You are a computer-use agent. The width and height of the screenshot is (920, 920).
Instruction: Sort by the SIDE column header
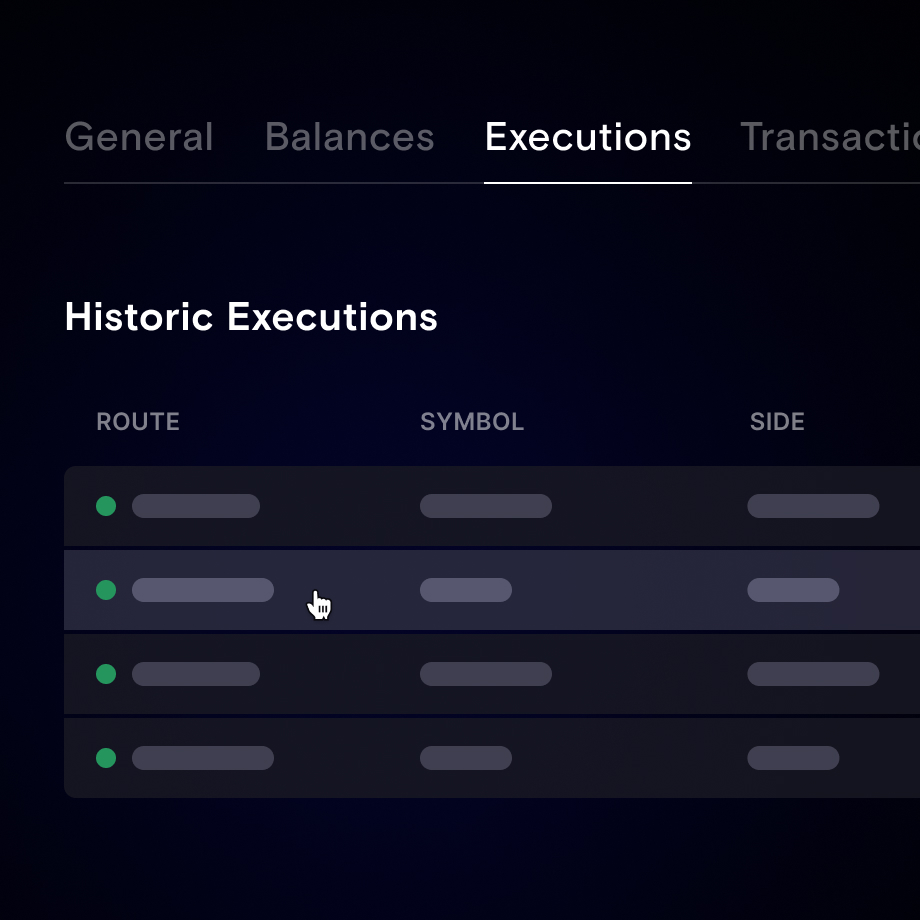click(777, 422)
